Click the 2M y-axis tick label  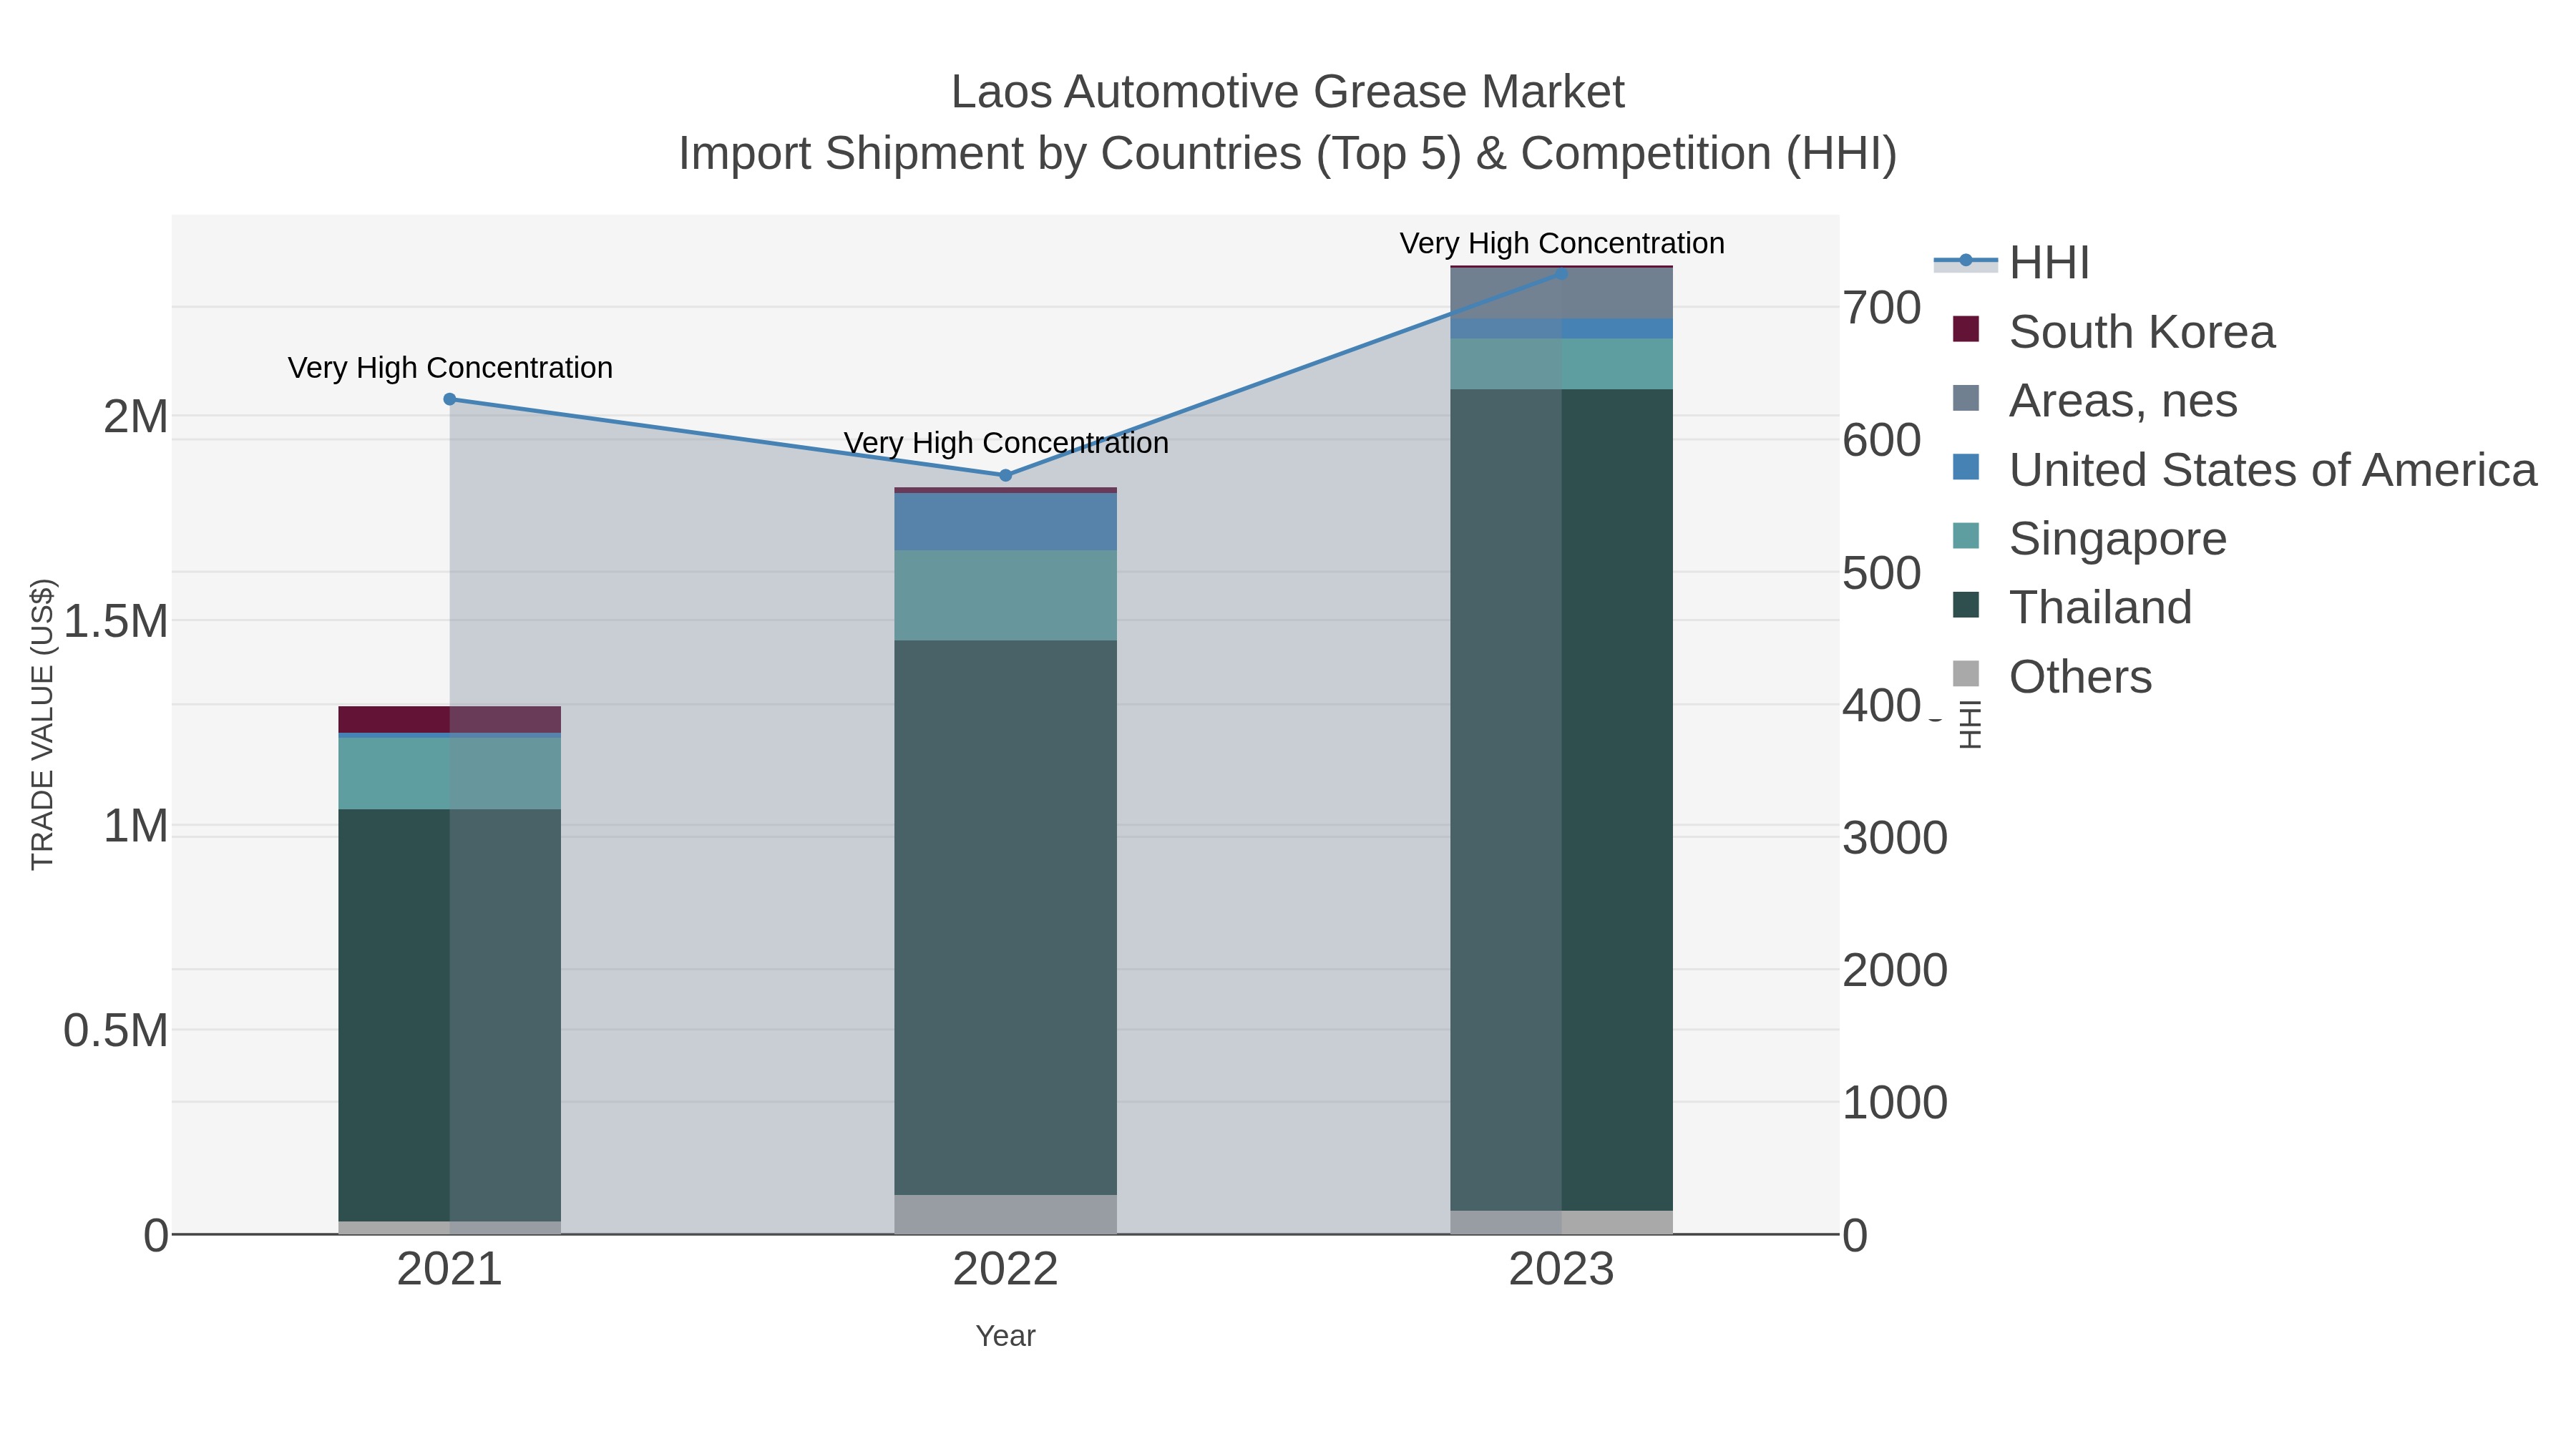136,417
